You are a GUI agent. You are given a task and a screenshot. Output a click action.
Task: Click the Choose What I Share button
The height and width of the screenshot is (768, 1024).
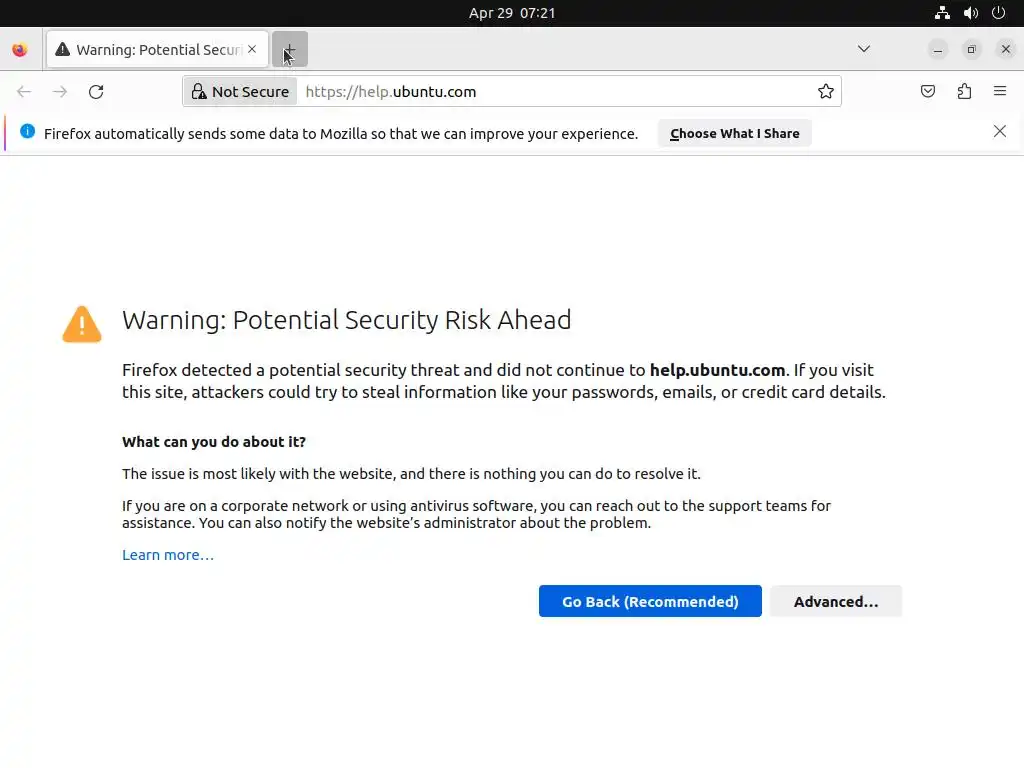735,133
